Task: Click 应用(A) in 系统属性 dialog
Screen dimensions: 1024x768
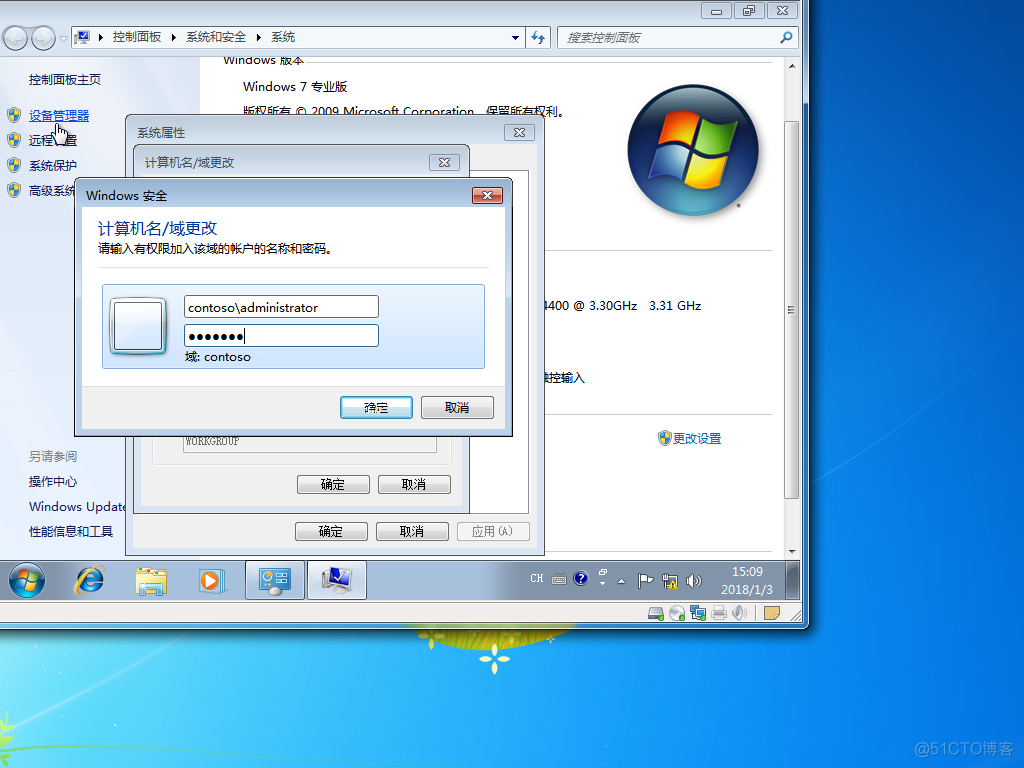Action: (493, 532)
